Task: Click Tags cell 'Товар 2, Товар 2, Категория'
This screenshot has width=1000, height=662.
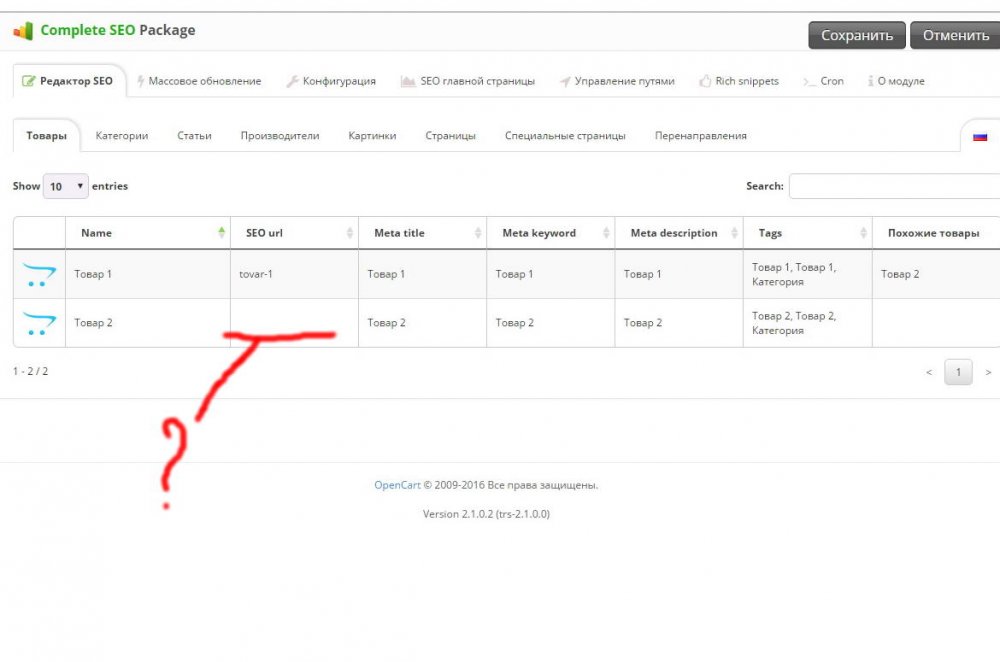Action: click(807, 323)
